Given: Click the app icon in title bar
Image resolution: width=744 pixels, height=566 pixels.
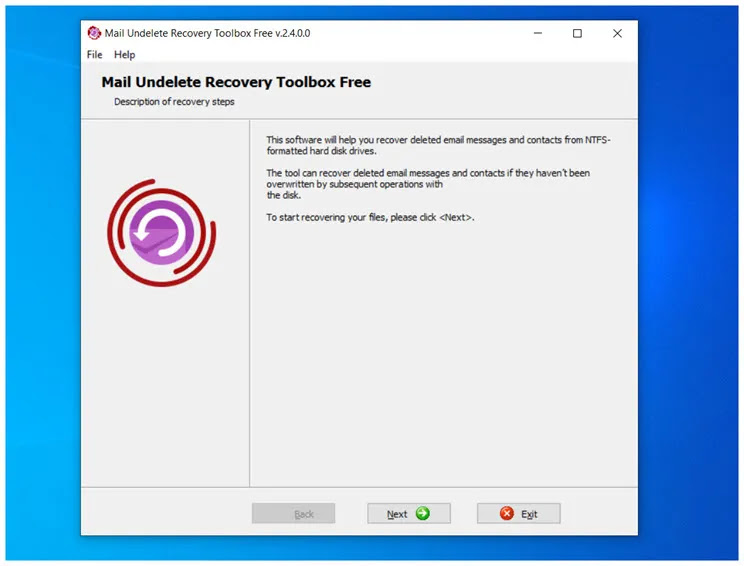Looking at the screenshot, I should 94,33.
